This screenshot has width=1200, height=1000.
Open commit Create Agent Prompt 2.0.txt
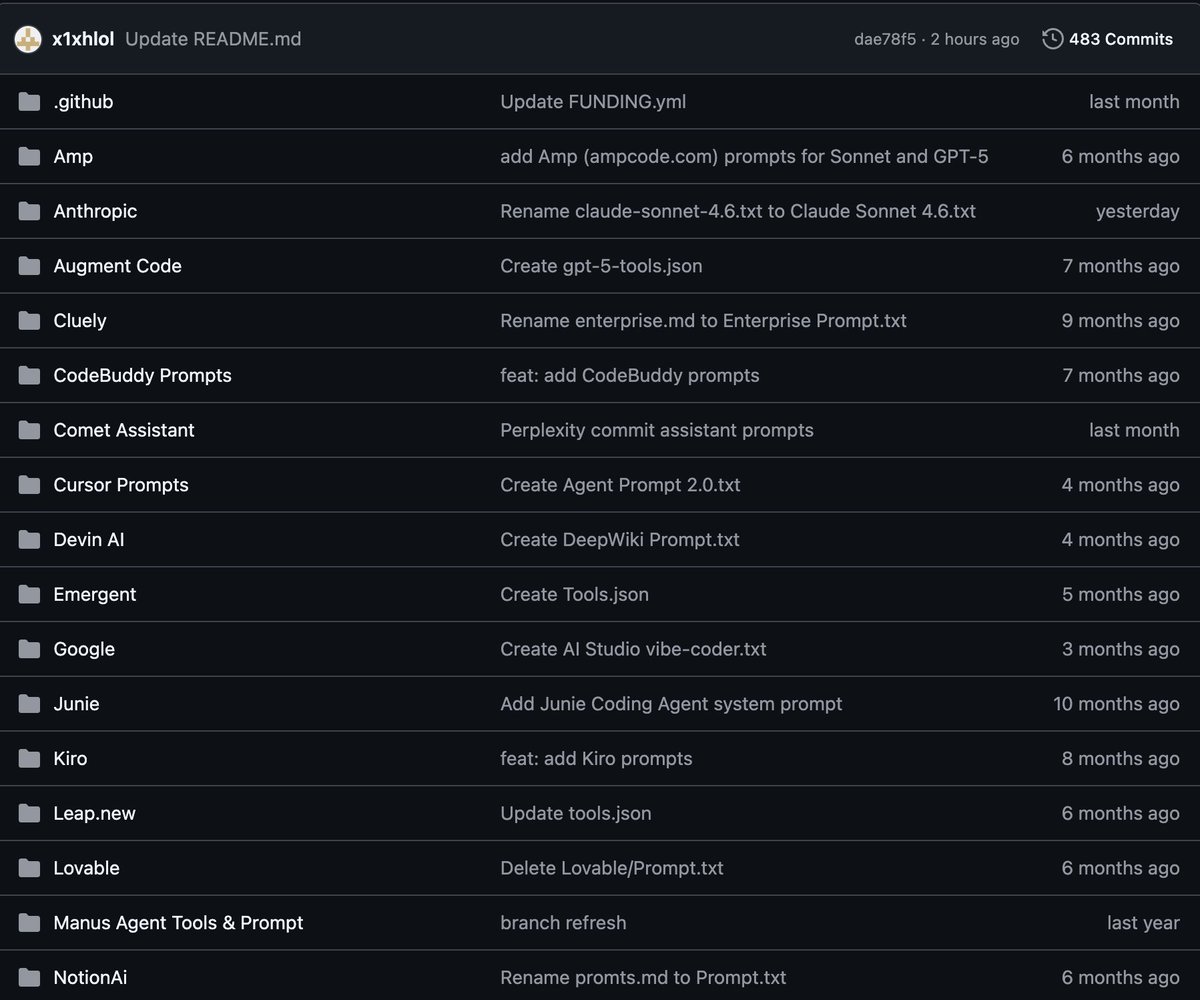[x=620, y=485]
